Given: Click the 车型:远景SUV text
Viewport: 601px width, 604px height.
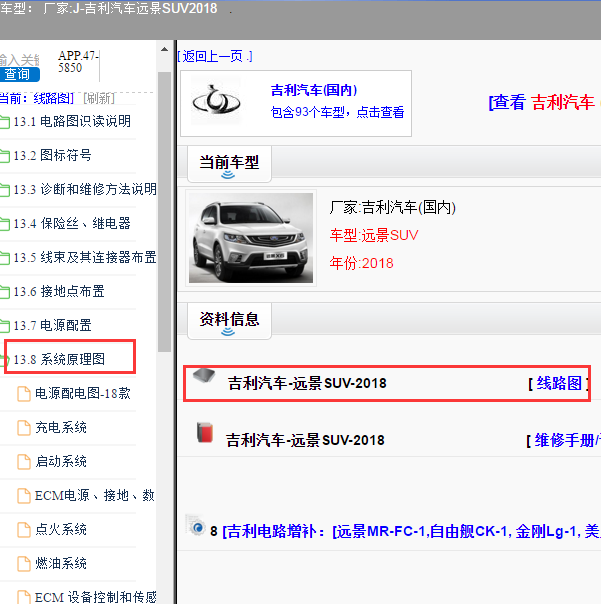Looking at the screenshot, I should click(x=374, y=235).
